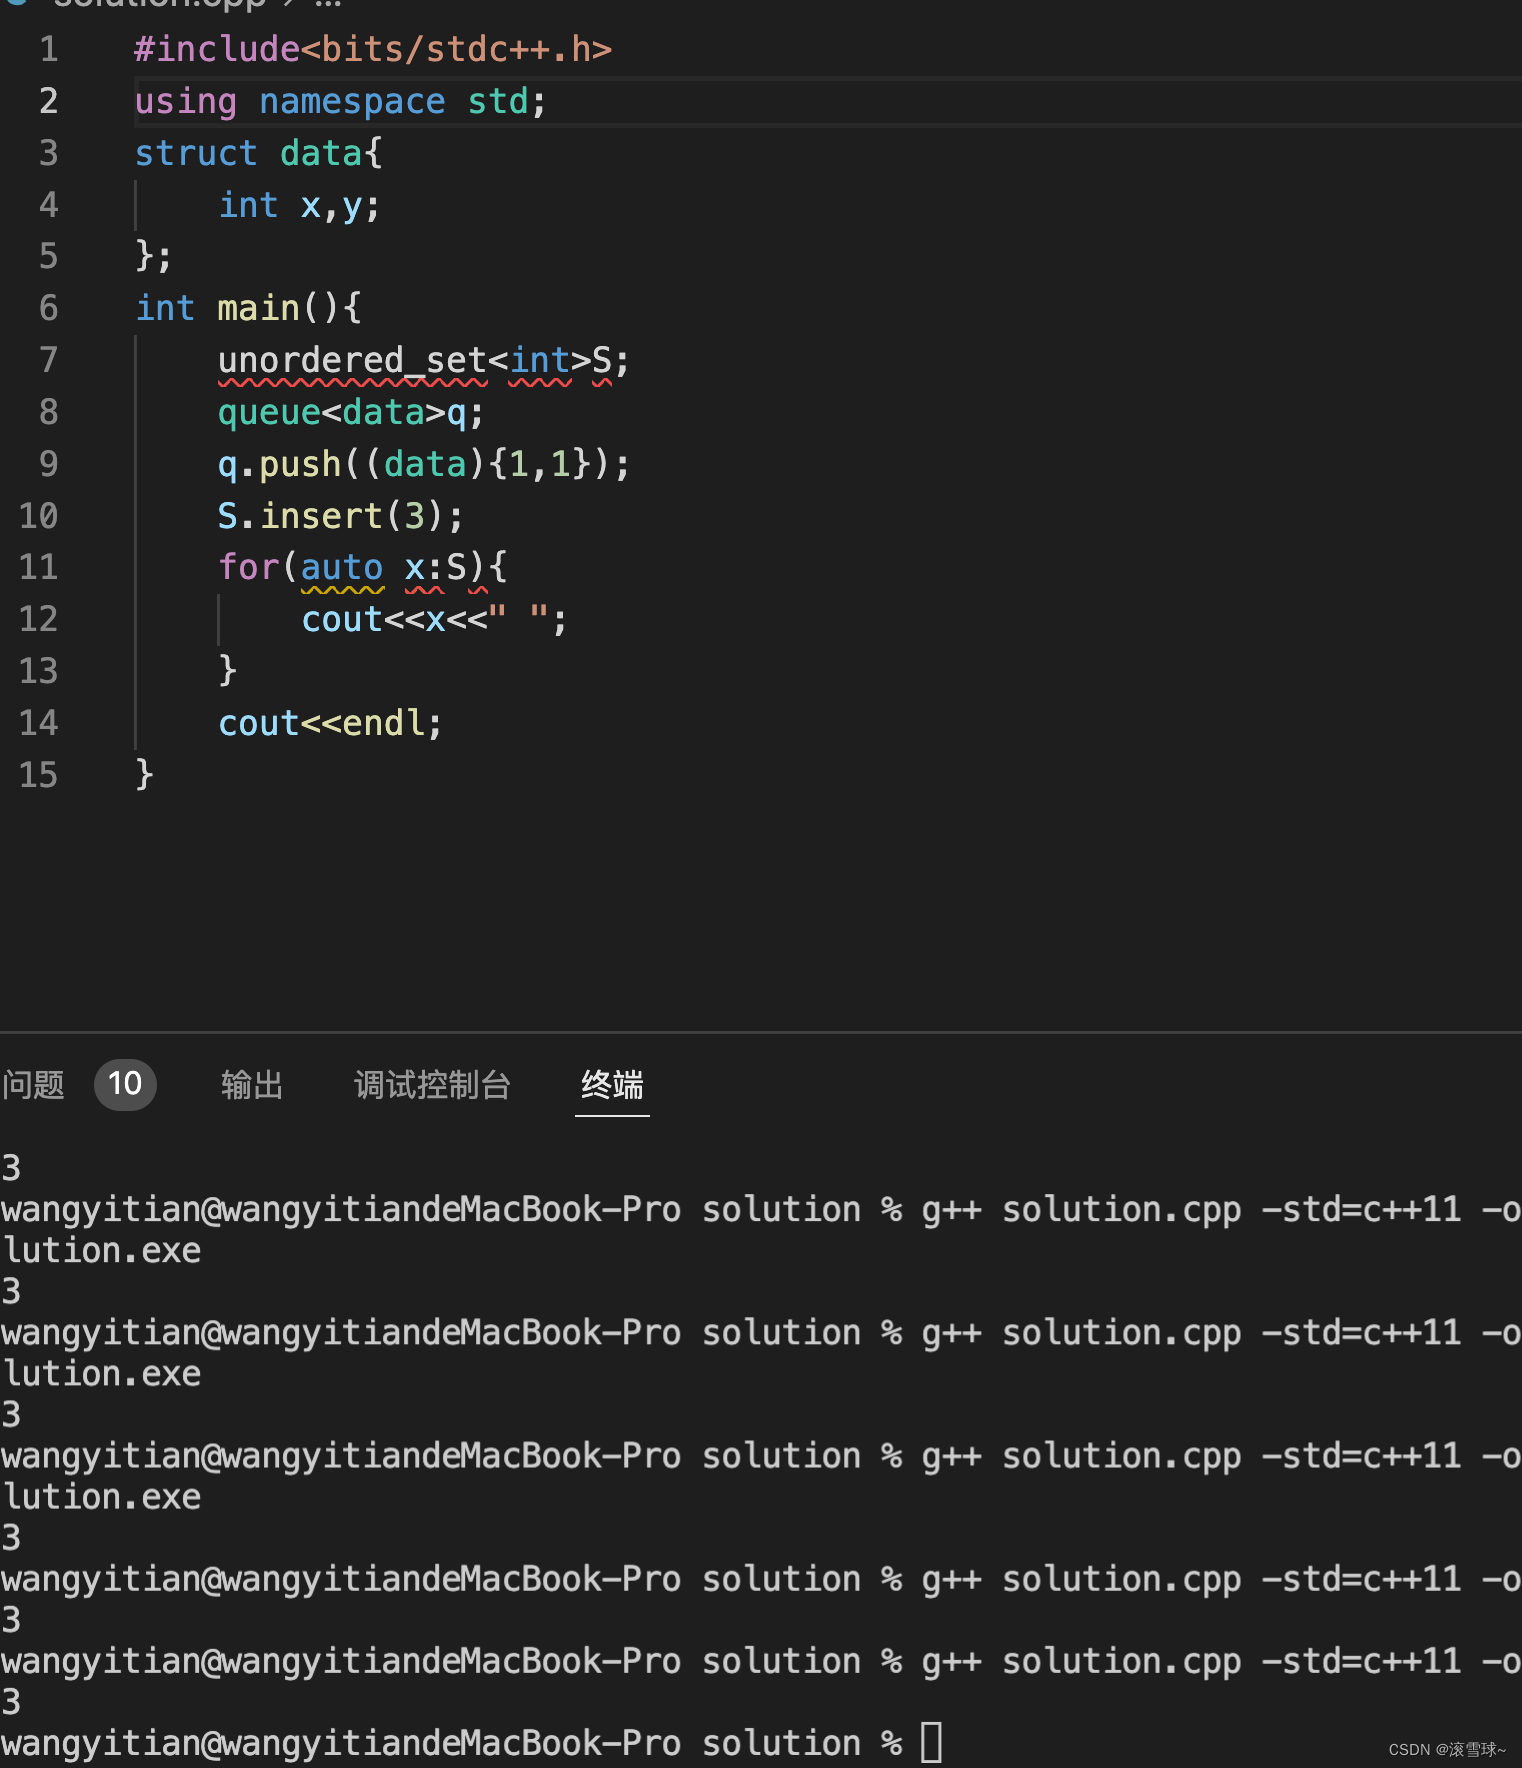
Task: Click the #include<bits/stdc++.h> line
Action: (373, 49)
